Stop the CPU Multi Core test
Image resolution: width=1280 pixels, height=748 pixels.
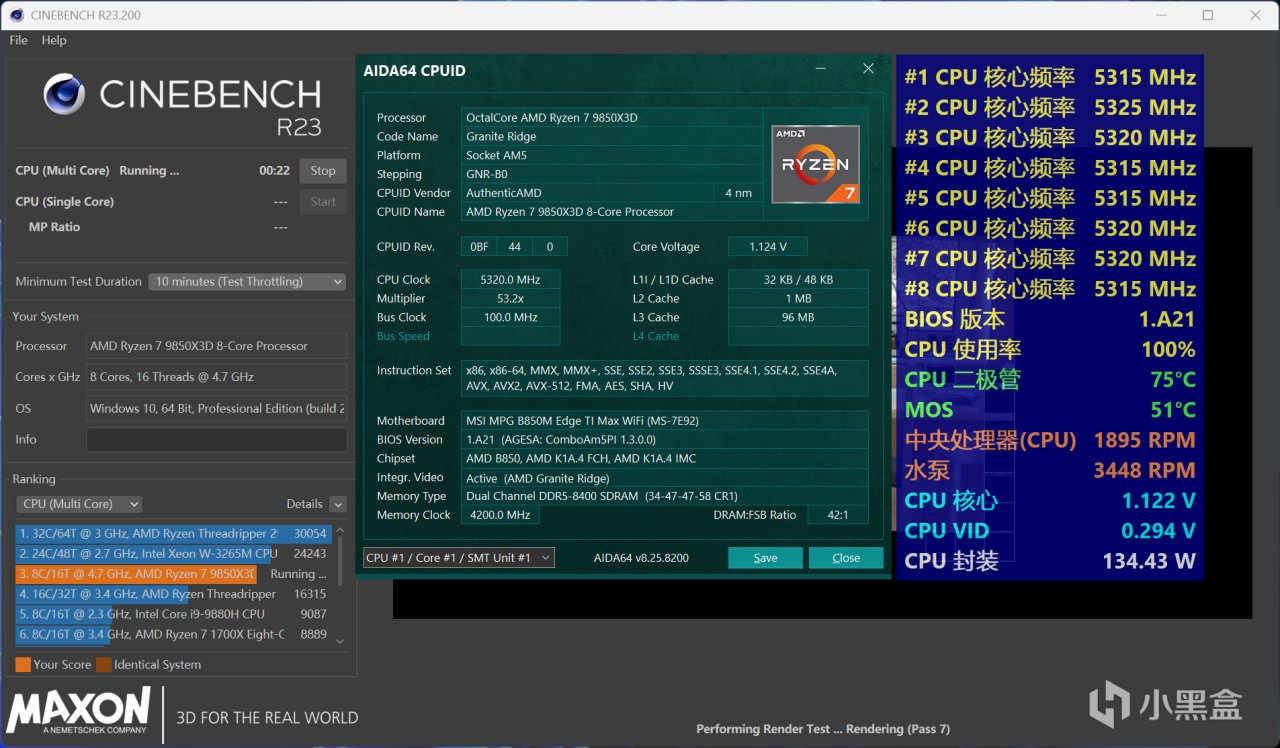click(323, 171)
